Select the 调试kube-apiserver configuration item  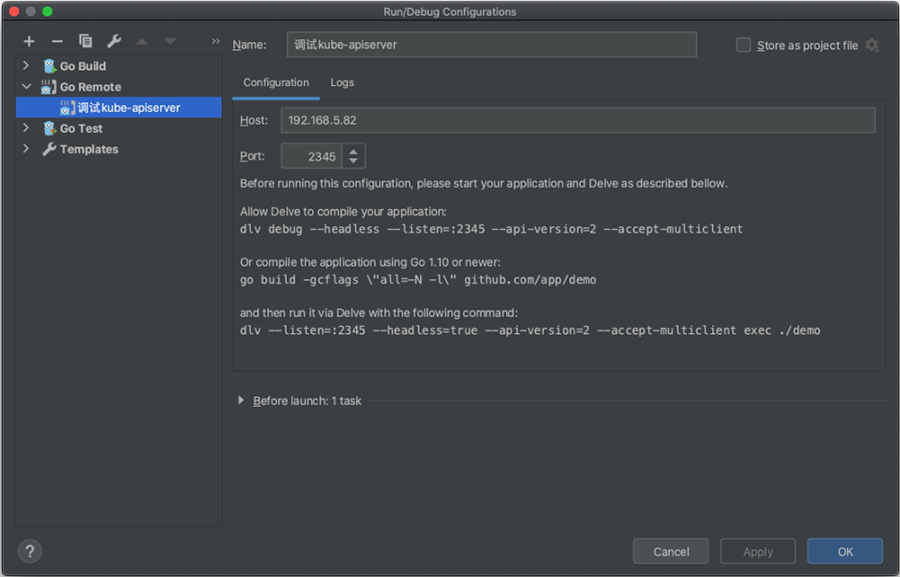tap(128, 108)
